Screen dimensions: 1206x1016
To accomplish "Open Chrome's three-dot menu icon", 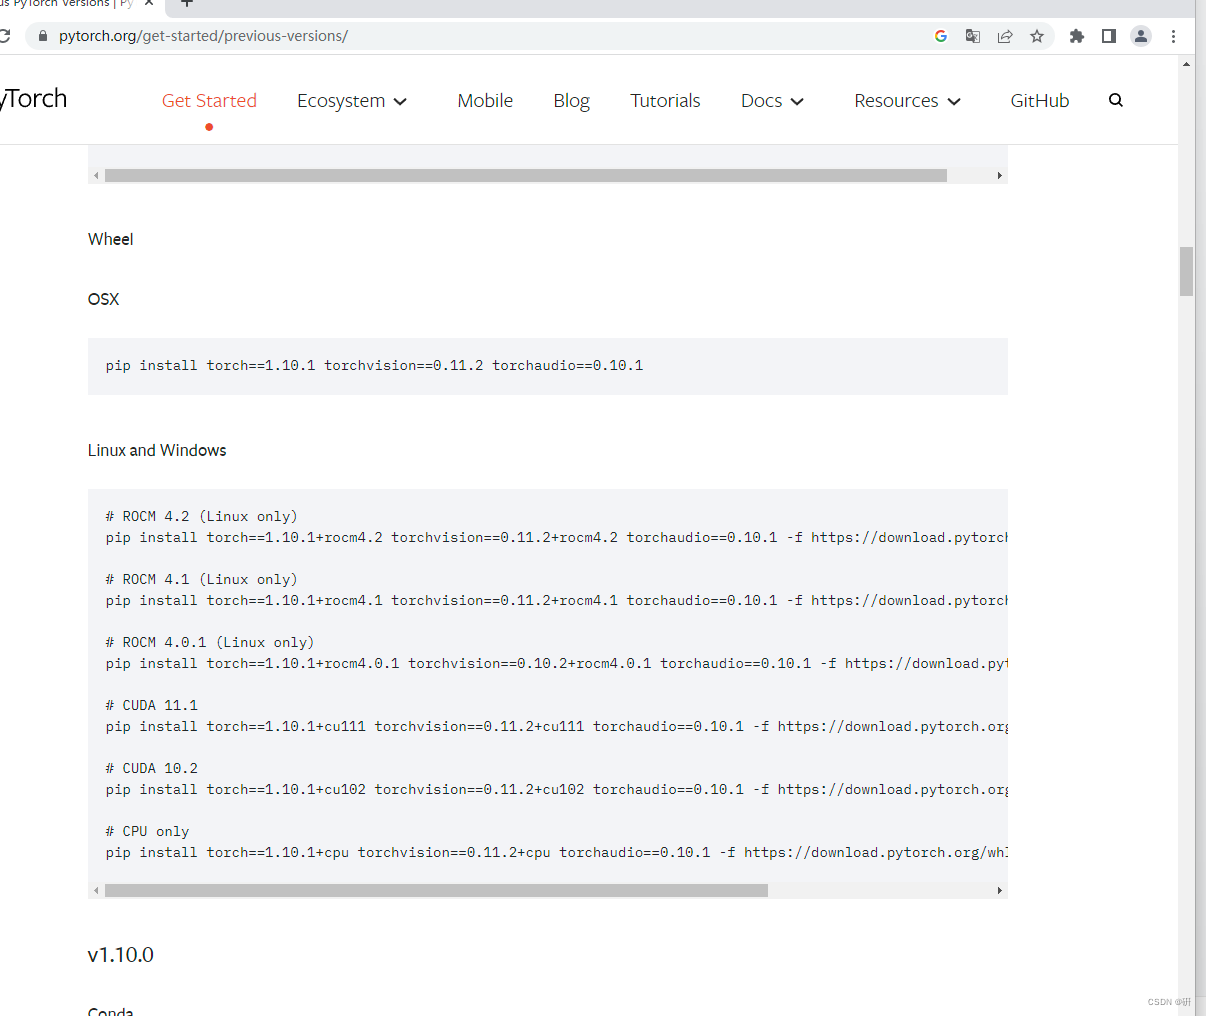I will [x=1173, y=36].
